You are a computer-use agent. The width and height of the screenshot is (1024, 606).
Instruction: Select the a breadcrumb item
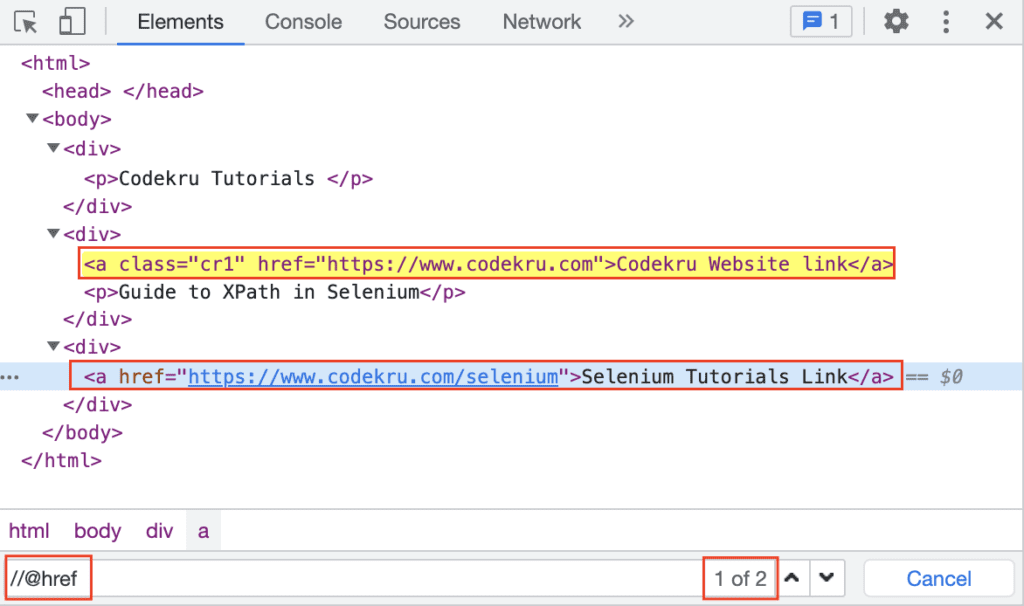[x=203, y=530]
